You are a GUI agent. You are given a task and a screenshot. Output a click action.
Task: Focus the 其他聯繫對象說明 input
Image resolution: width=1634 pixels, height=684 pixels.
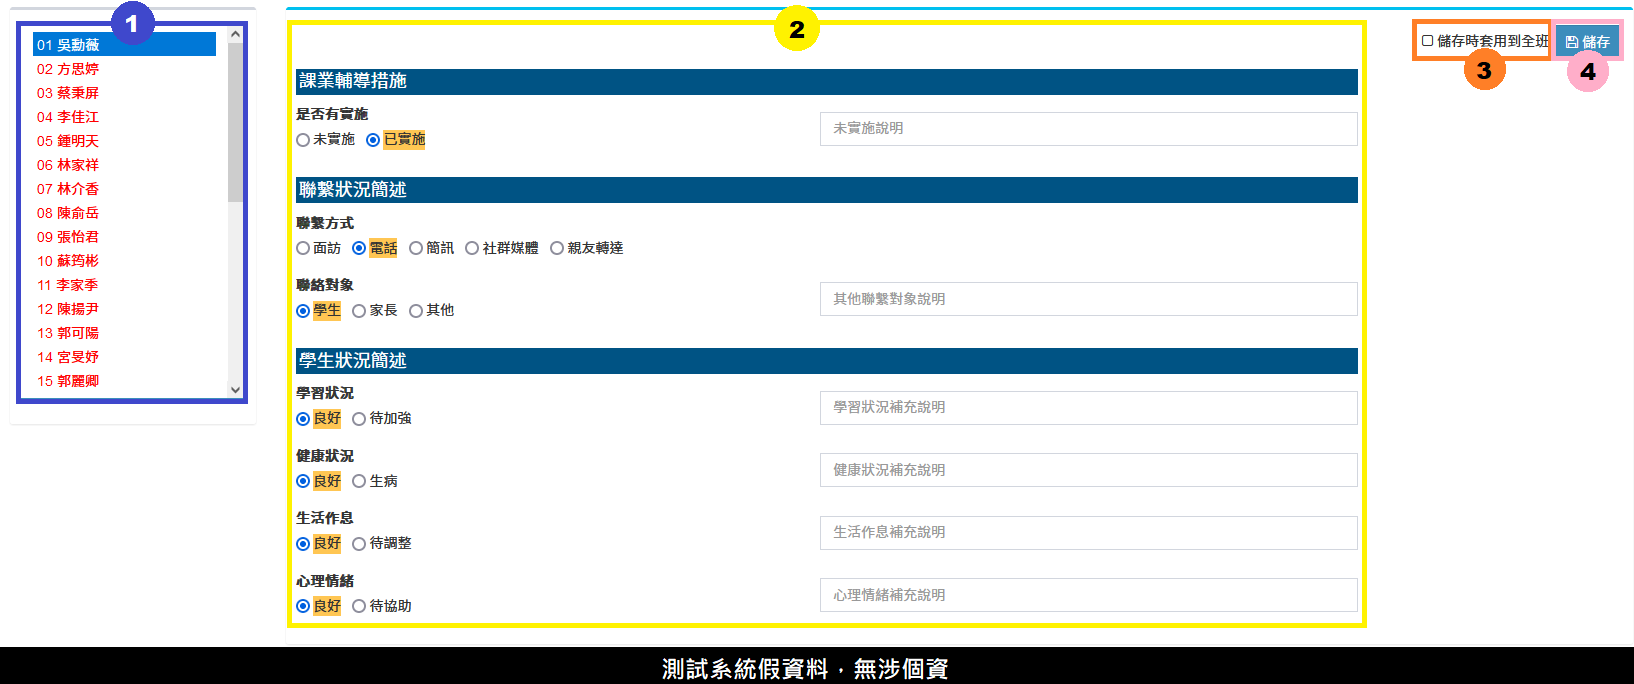point(1088,299)
